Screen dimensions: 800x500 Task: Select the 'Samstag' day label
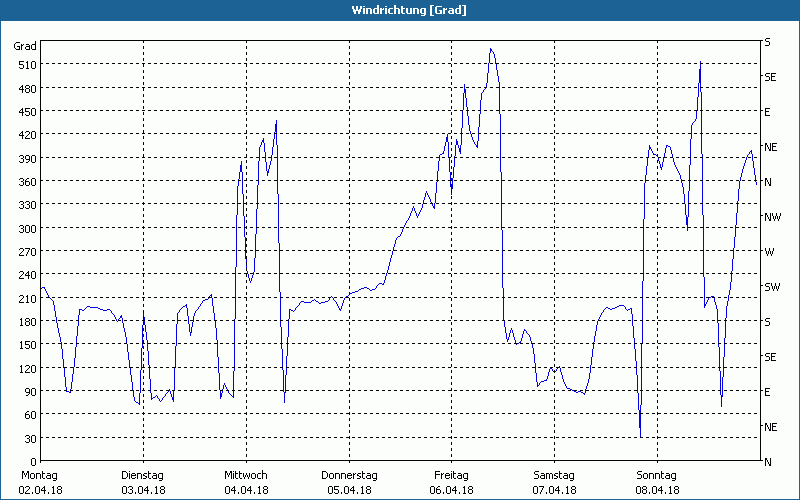[554, 475]
